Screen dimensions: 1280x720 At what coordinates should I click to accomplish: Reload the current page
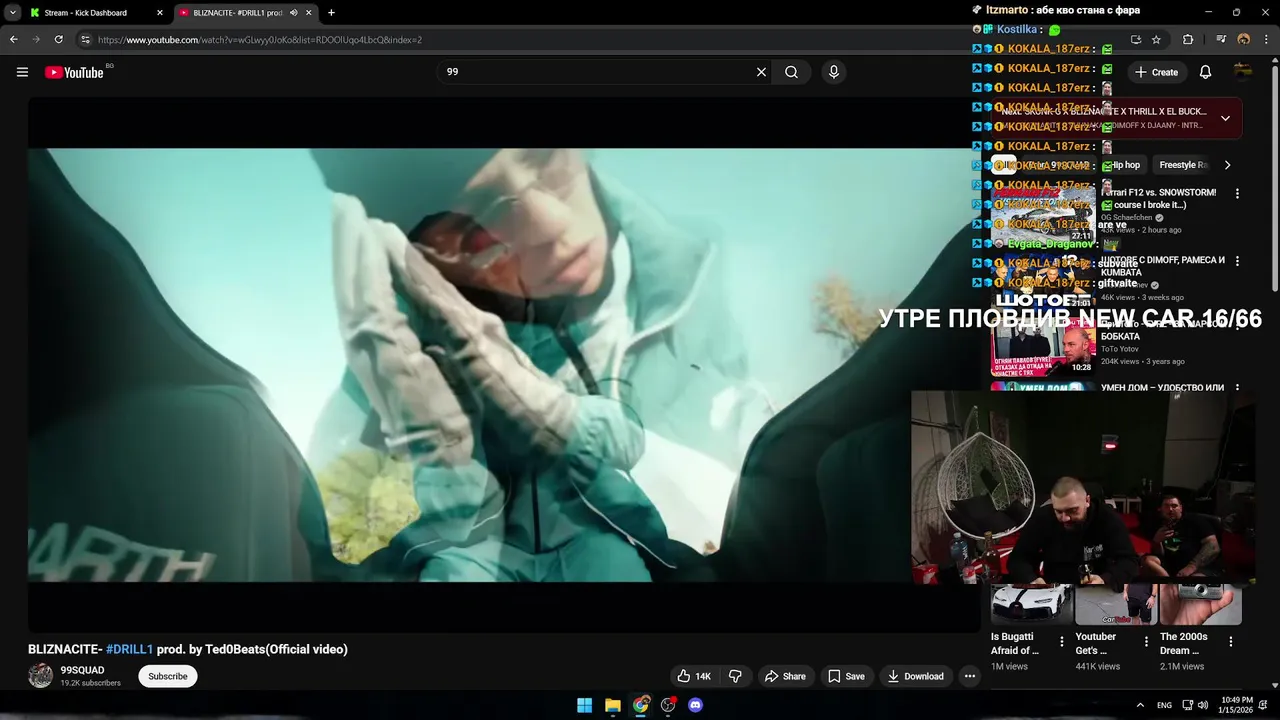[x=58, y=40]
